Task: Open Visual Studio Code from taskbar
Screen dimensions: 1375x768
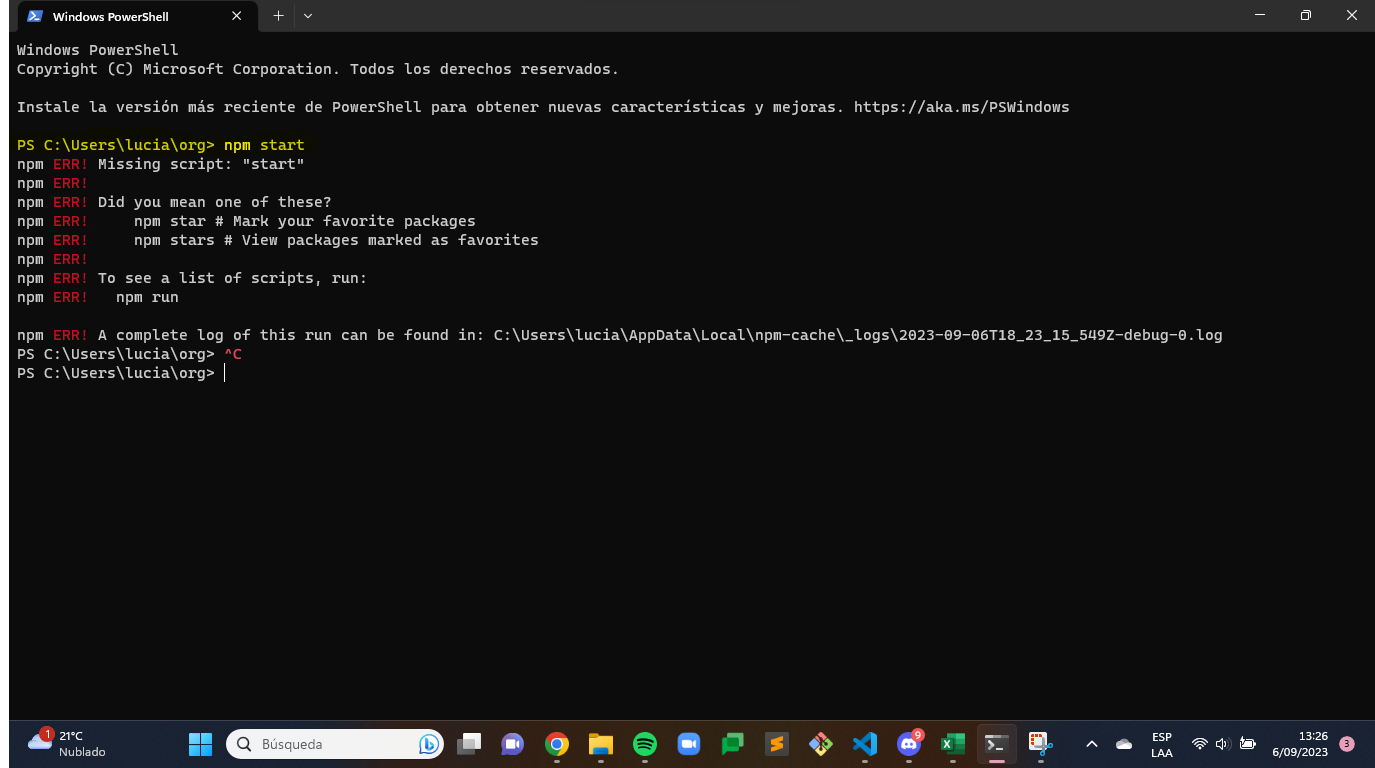Action: 865,744
